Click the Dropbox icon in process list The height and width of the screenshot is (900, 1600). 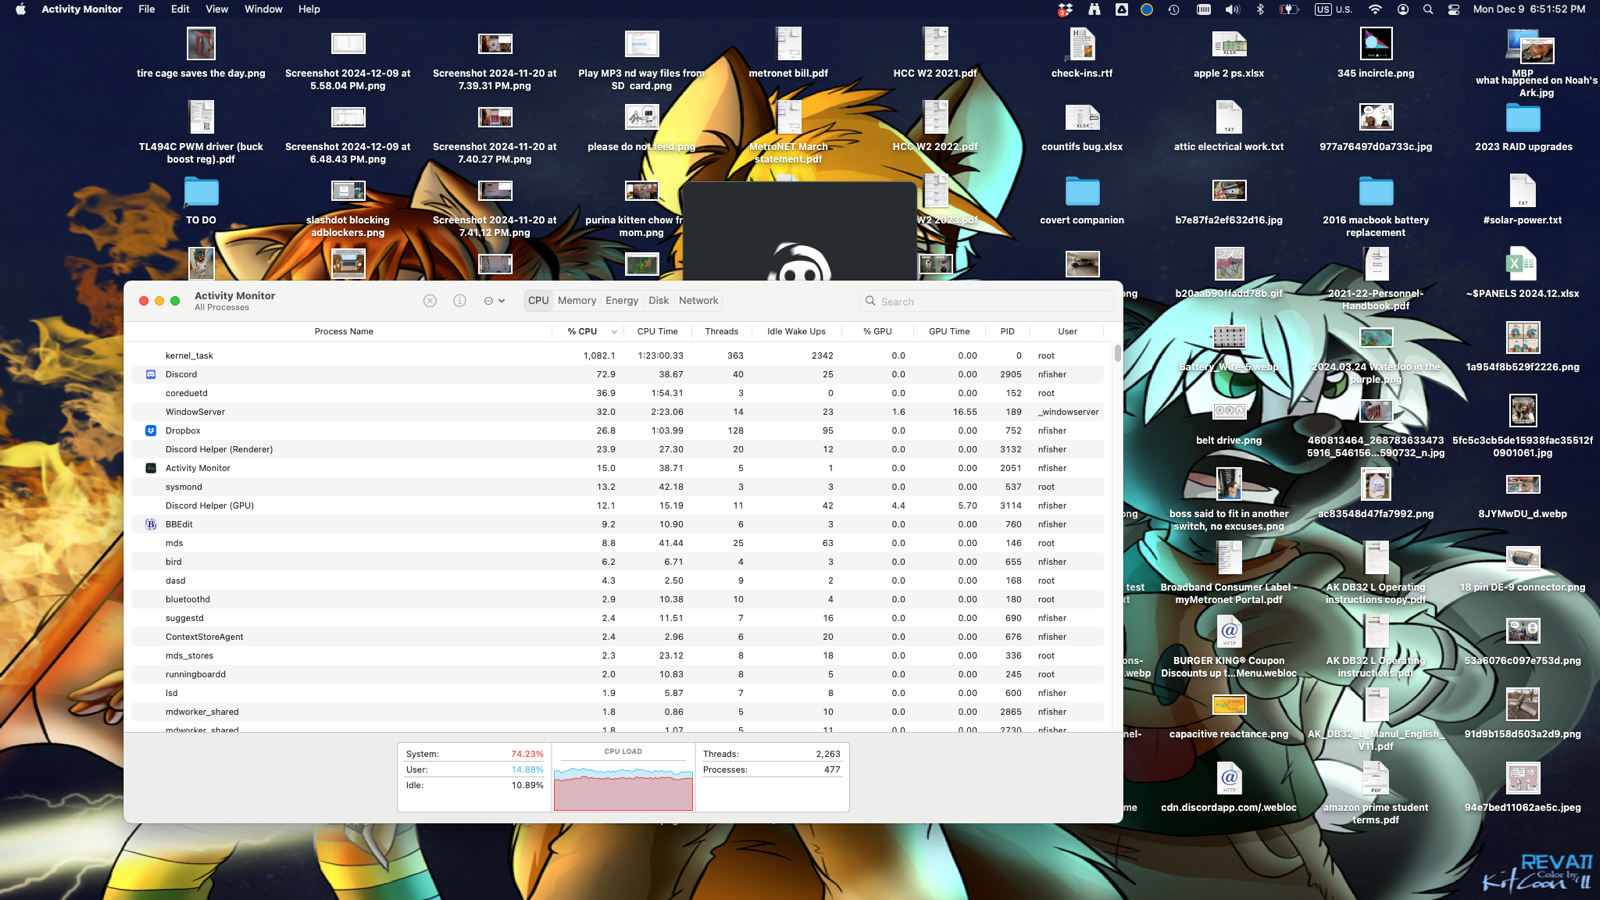pos(151,431)
